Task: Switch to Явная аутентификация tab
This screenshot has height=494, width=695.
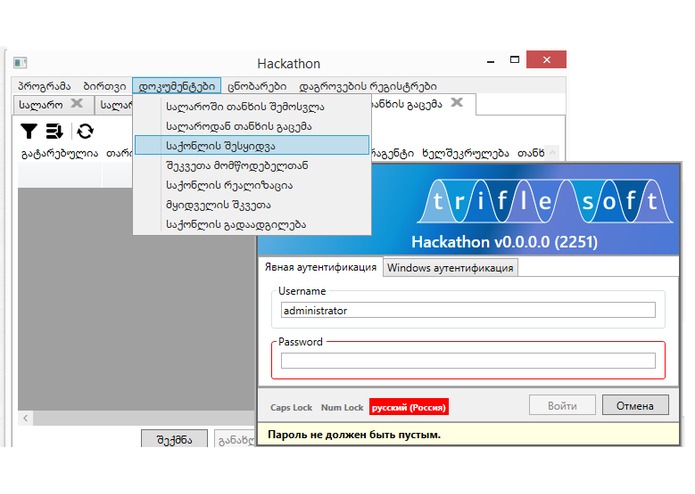Action: pyautogui.click(x=320, y=267)
